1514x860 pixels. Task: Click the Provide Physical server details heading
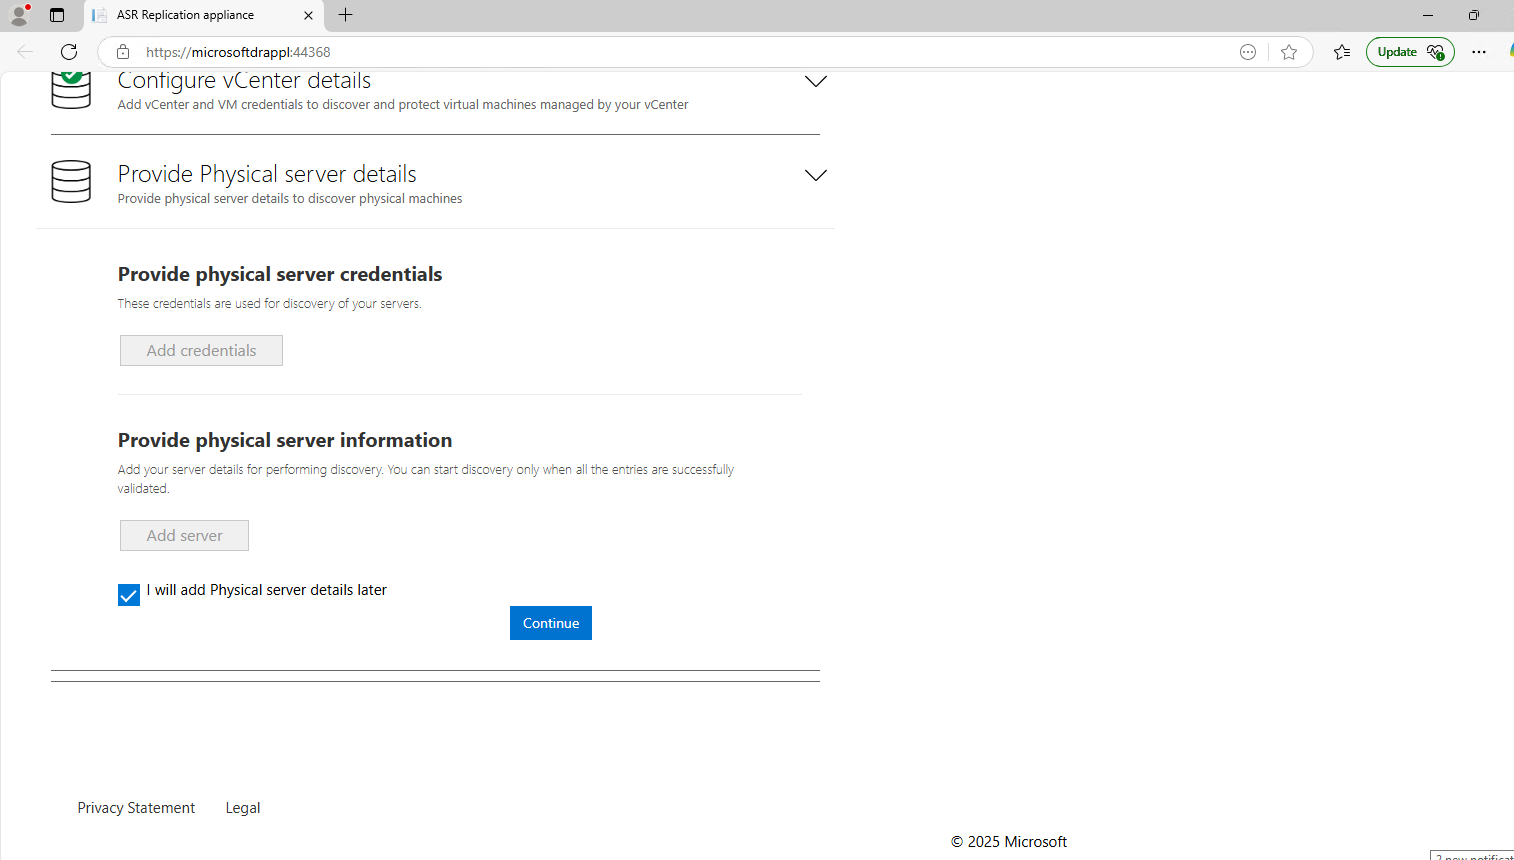[x=267, y=174]
